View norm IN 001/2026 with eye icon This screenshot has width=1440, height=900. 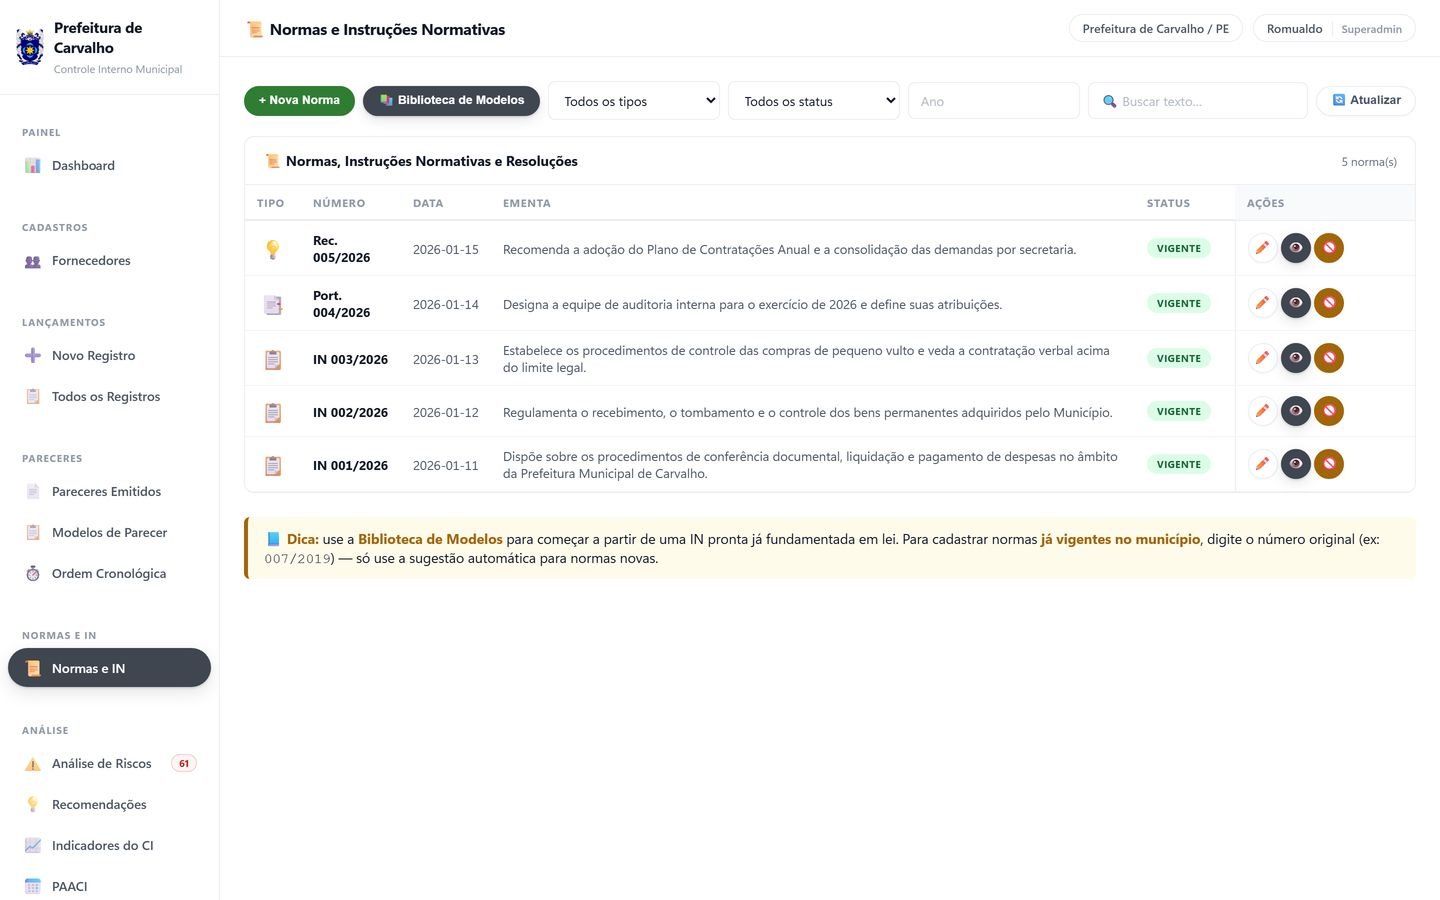click(1296, 464)
